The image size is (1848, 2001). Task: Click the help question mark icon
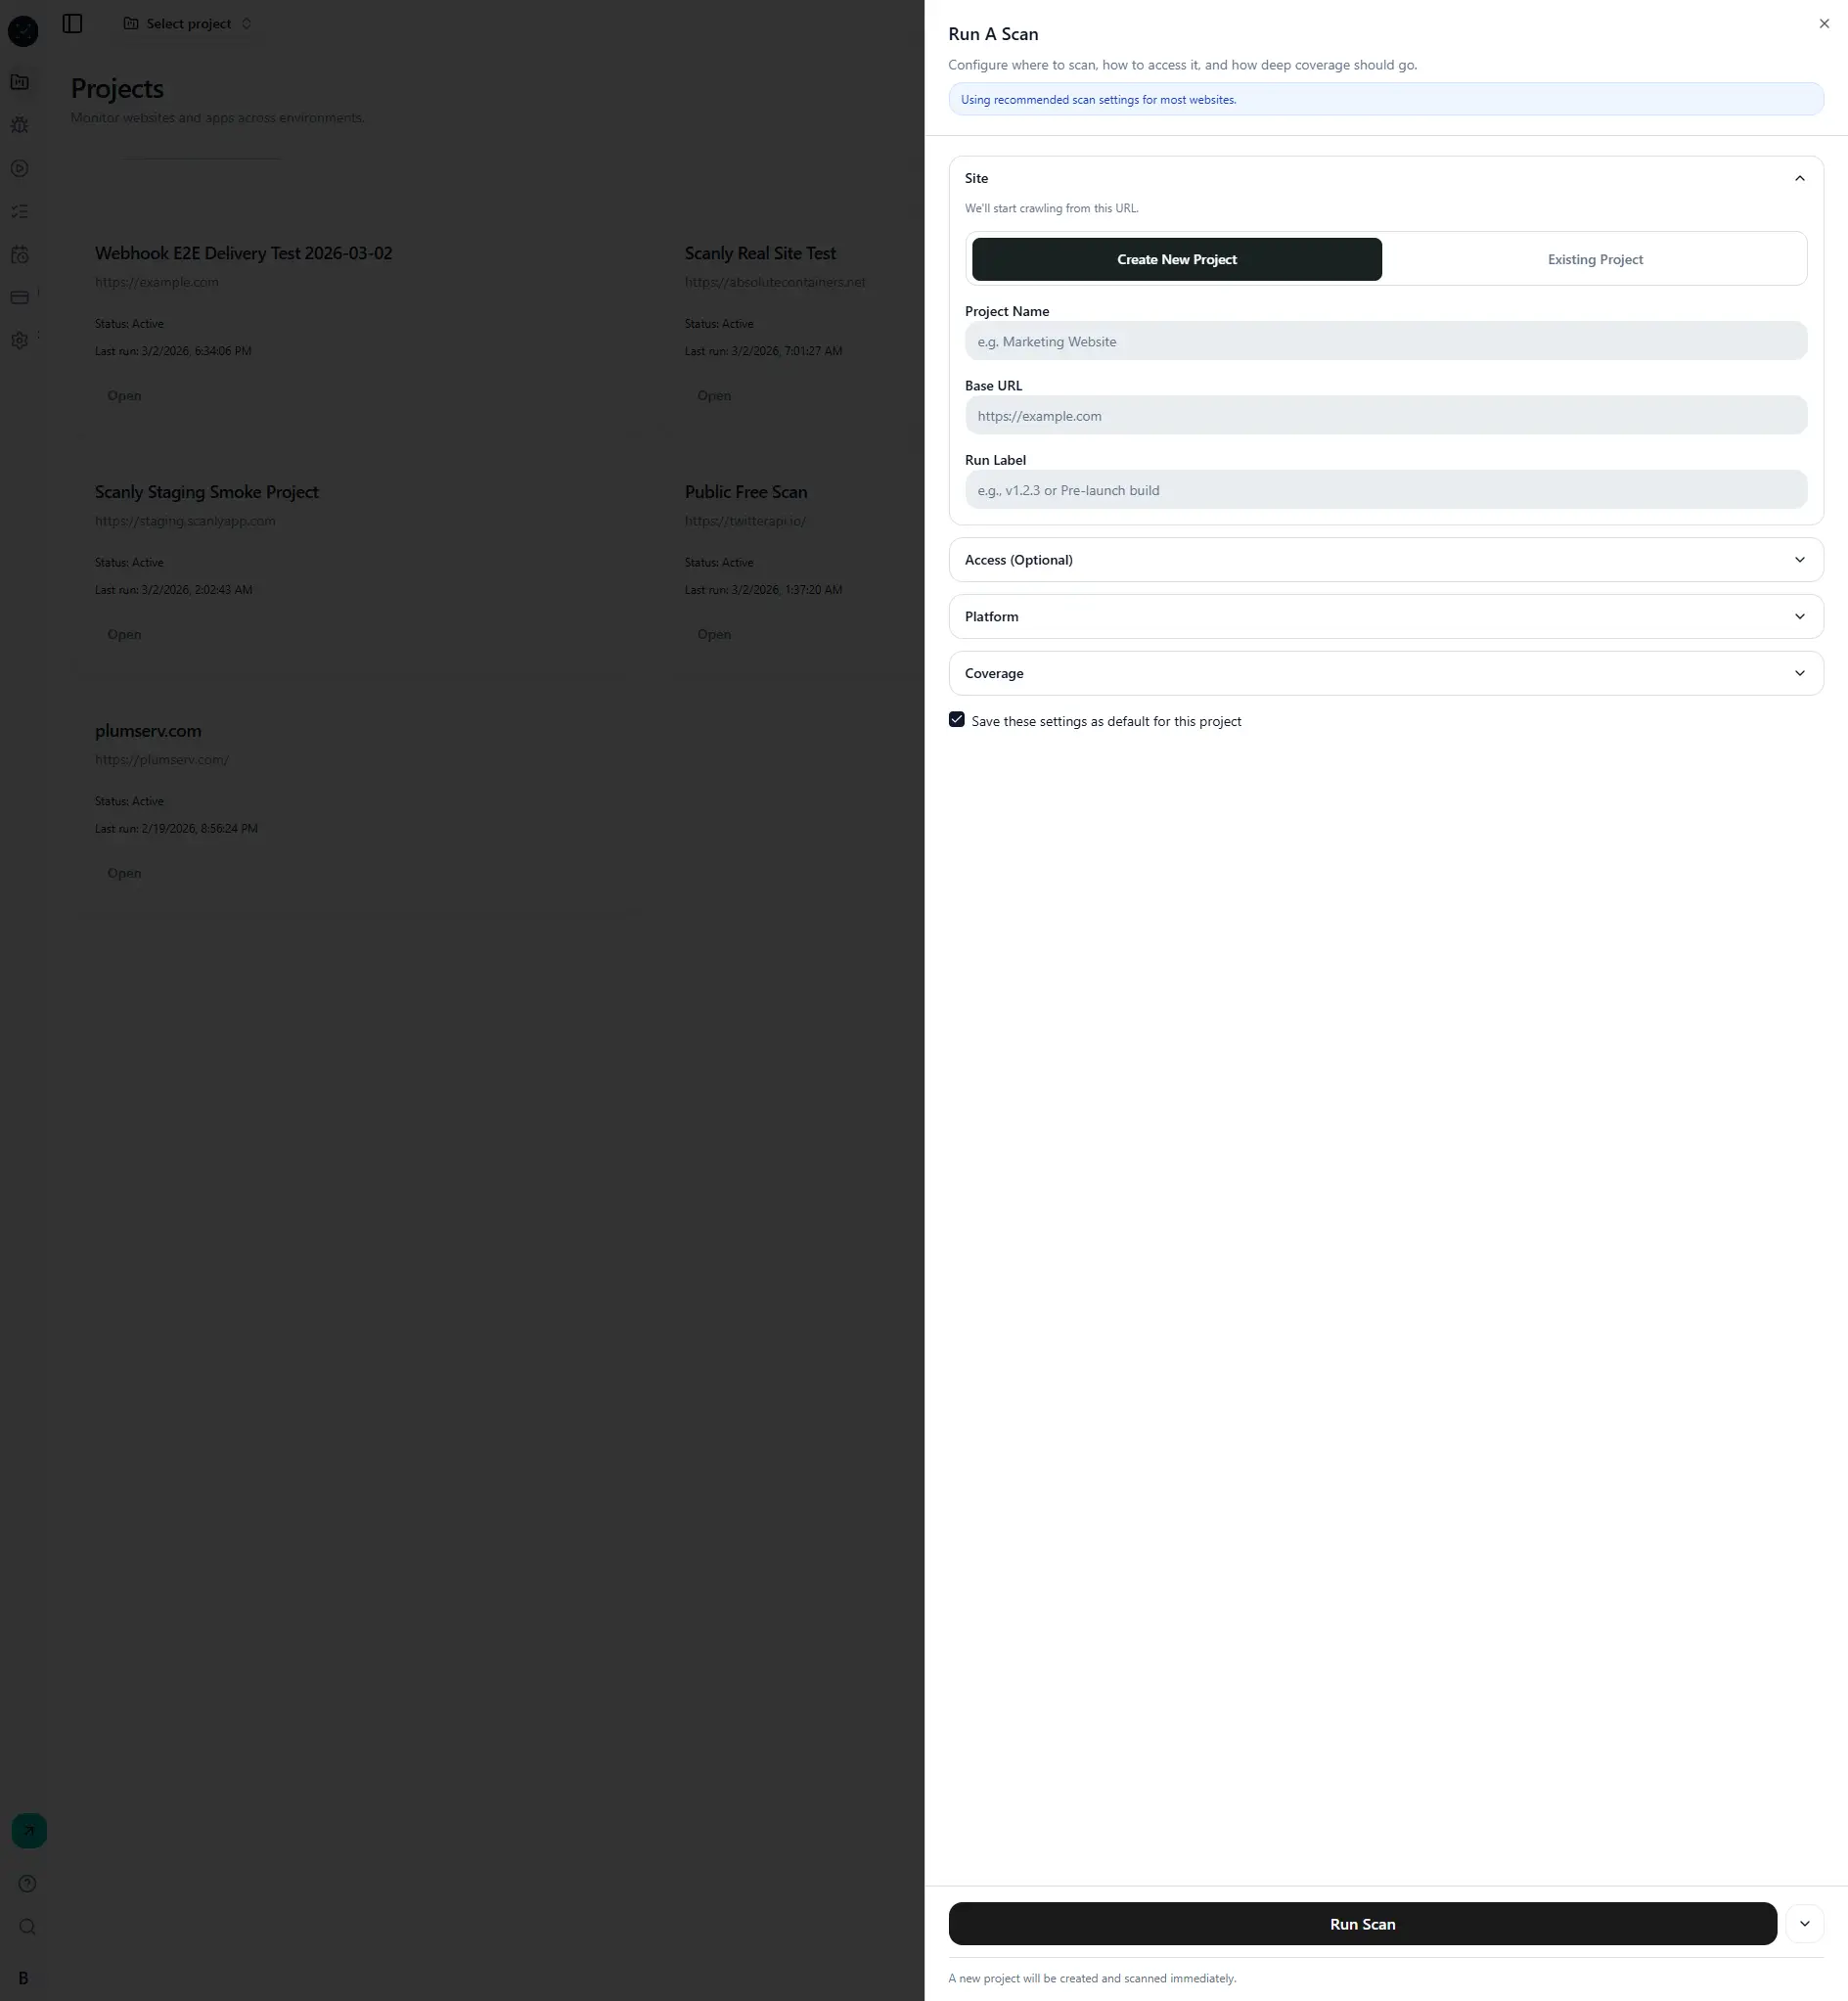(27, 1883)
